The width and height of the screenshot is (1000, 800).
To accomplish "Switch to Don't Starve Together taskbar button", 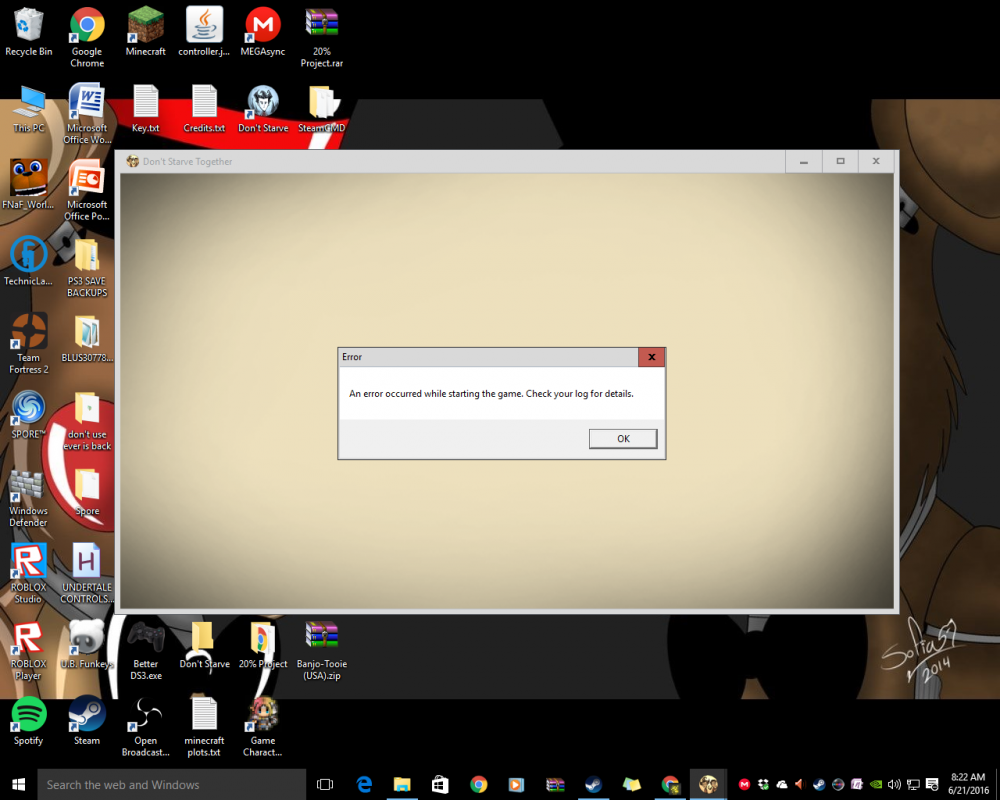I will (x=708, y=784).
